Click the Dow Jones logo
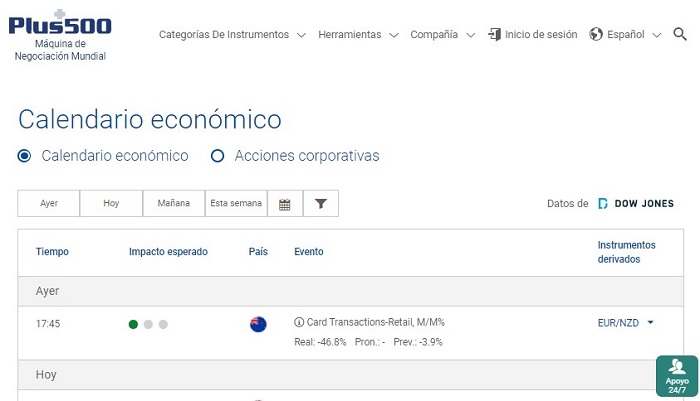 636,204
